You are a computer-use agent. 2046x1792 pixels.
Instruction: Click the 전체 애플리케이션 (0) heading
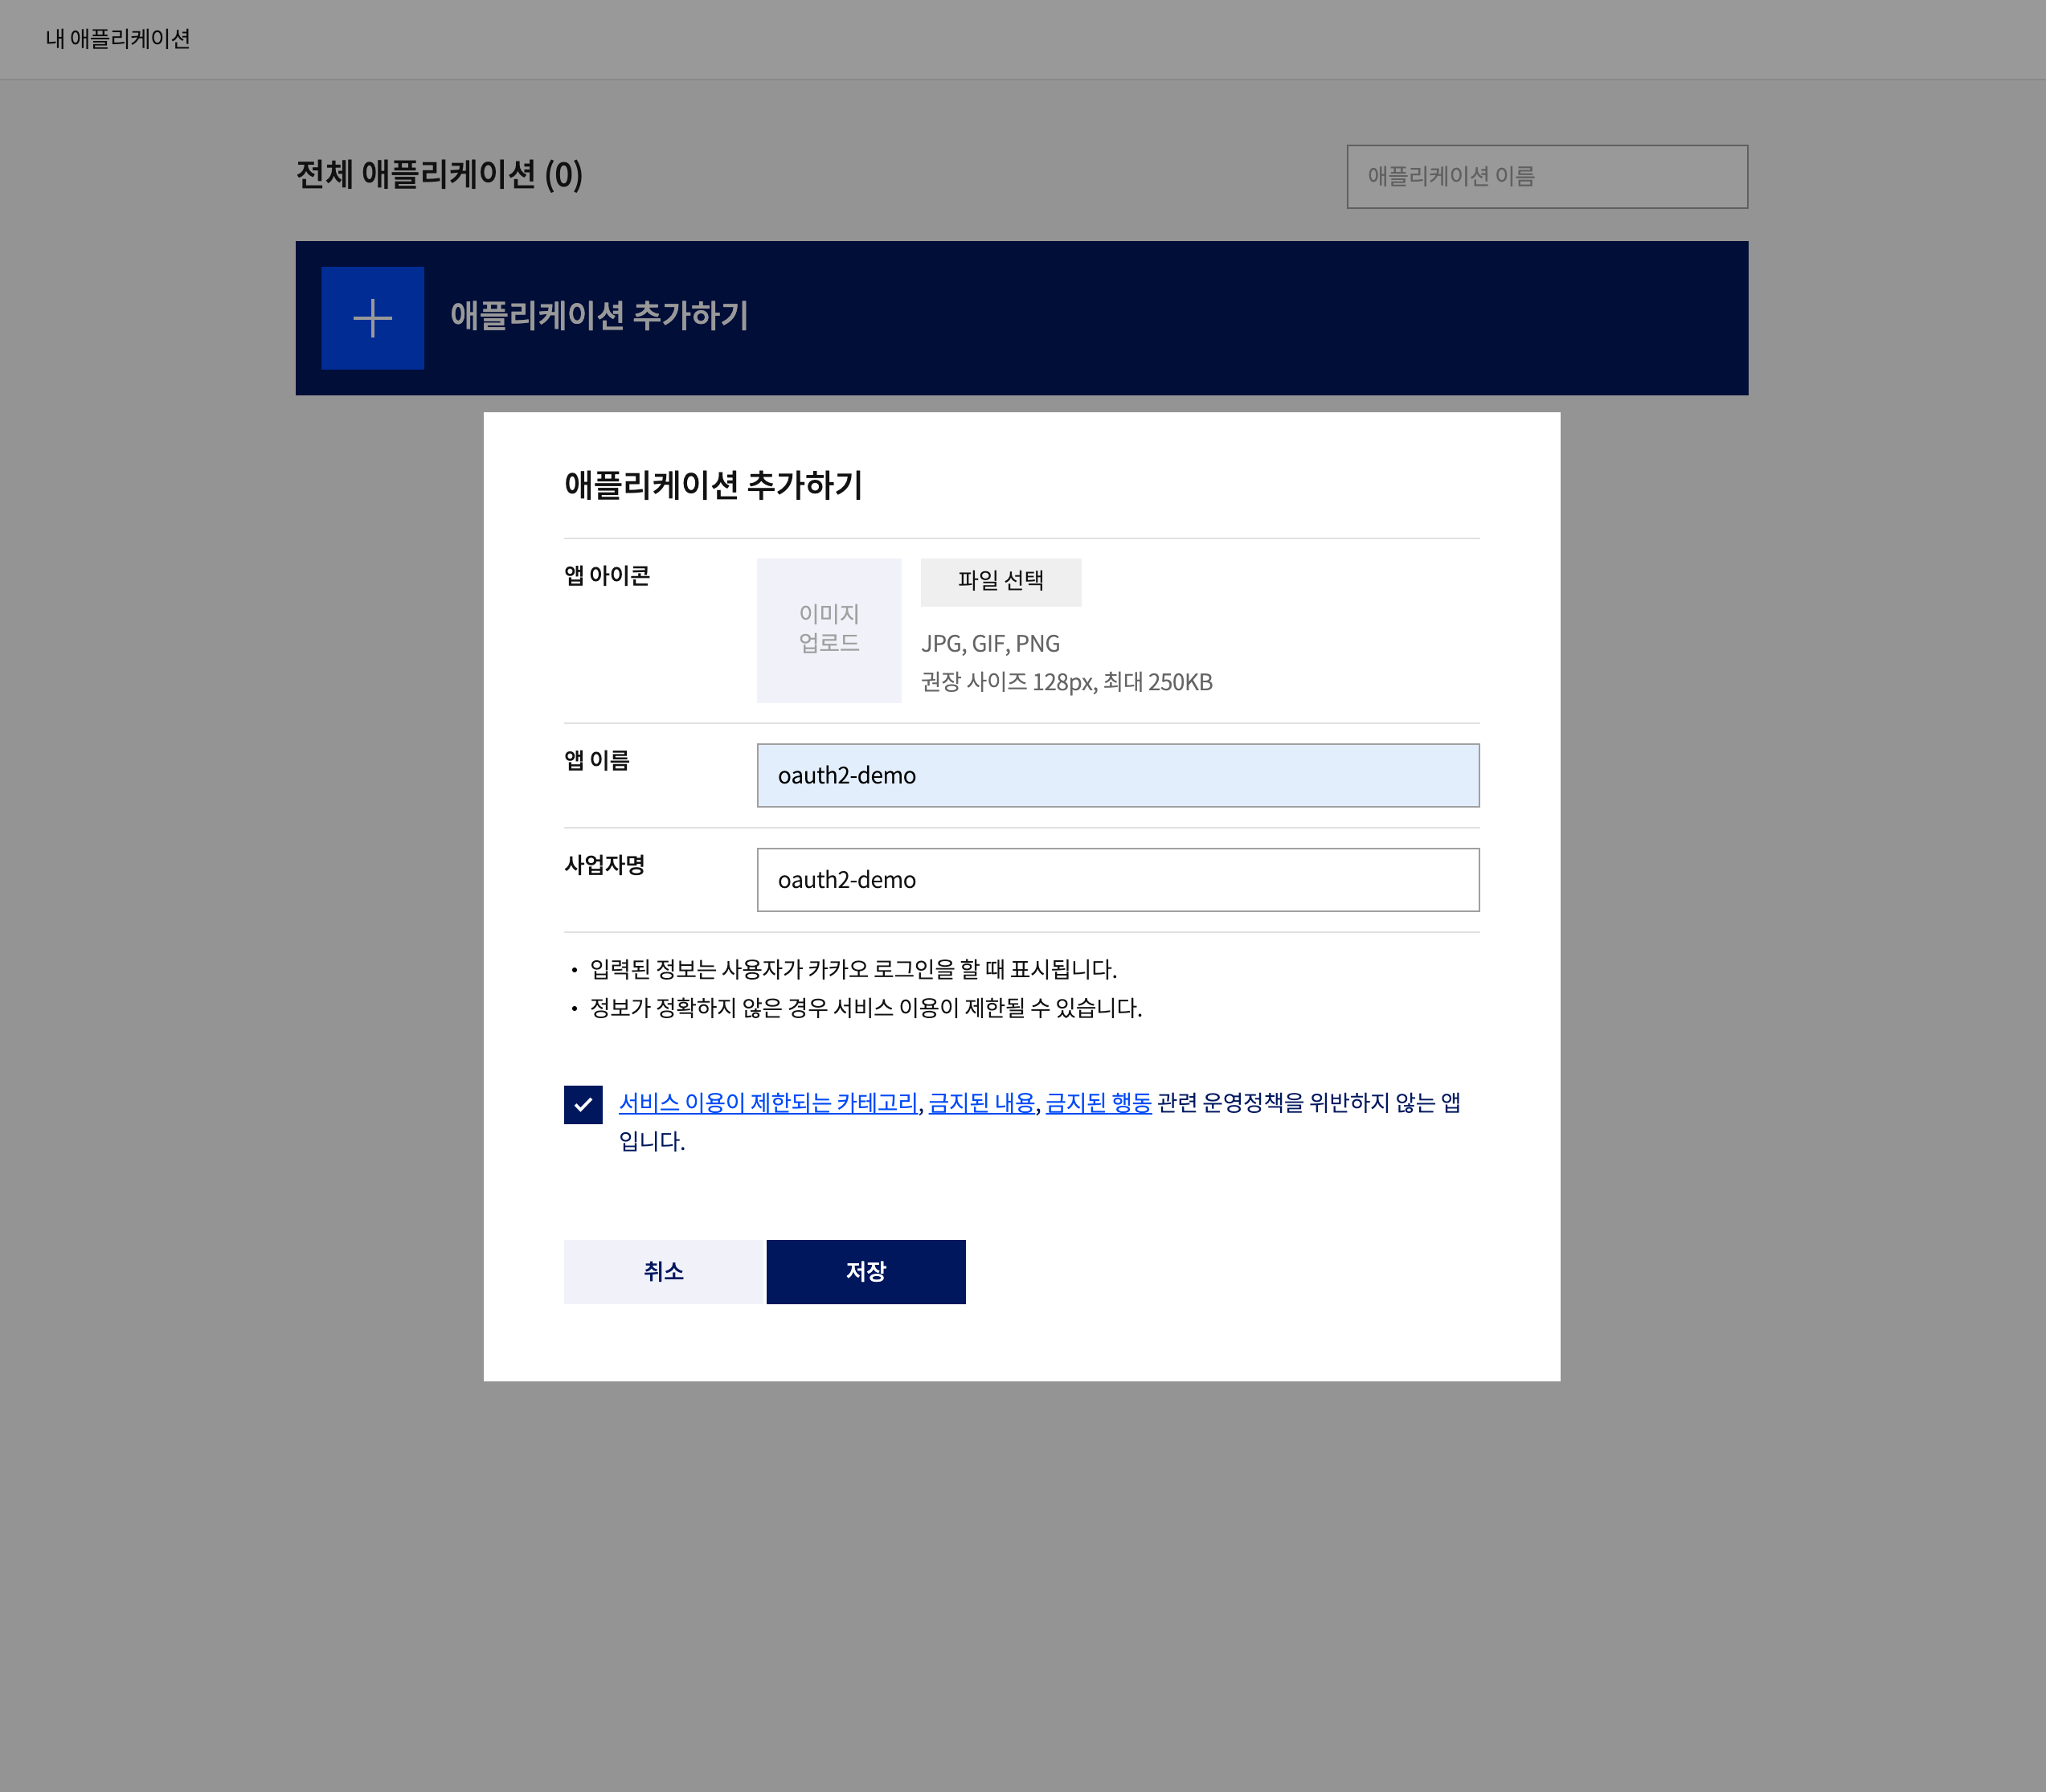(x=439, y=174)
